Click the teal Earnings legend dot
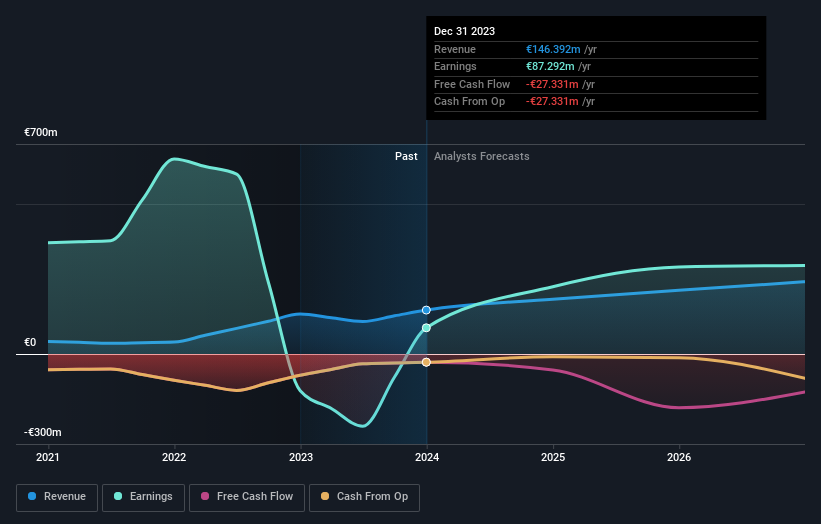This screenshot has width=821, height=524. coord(118,496)
